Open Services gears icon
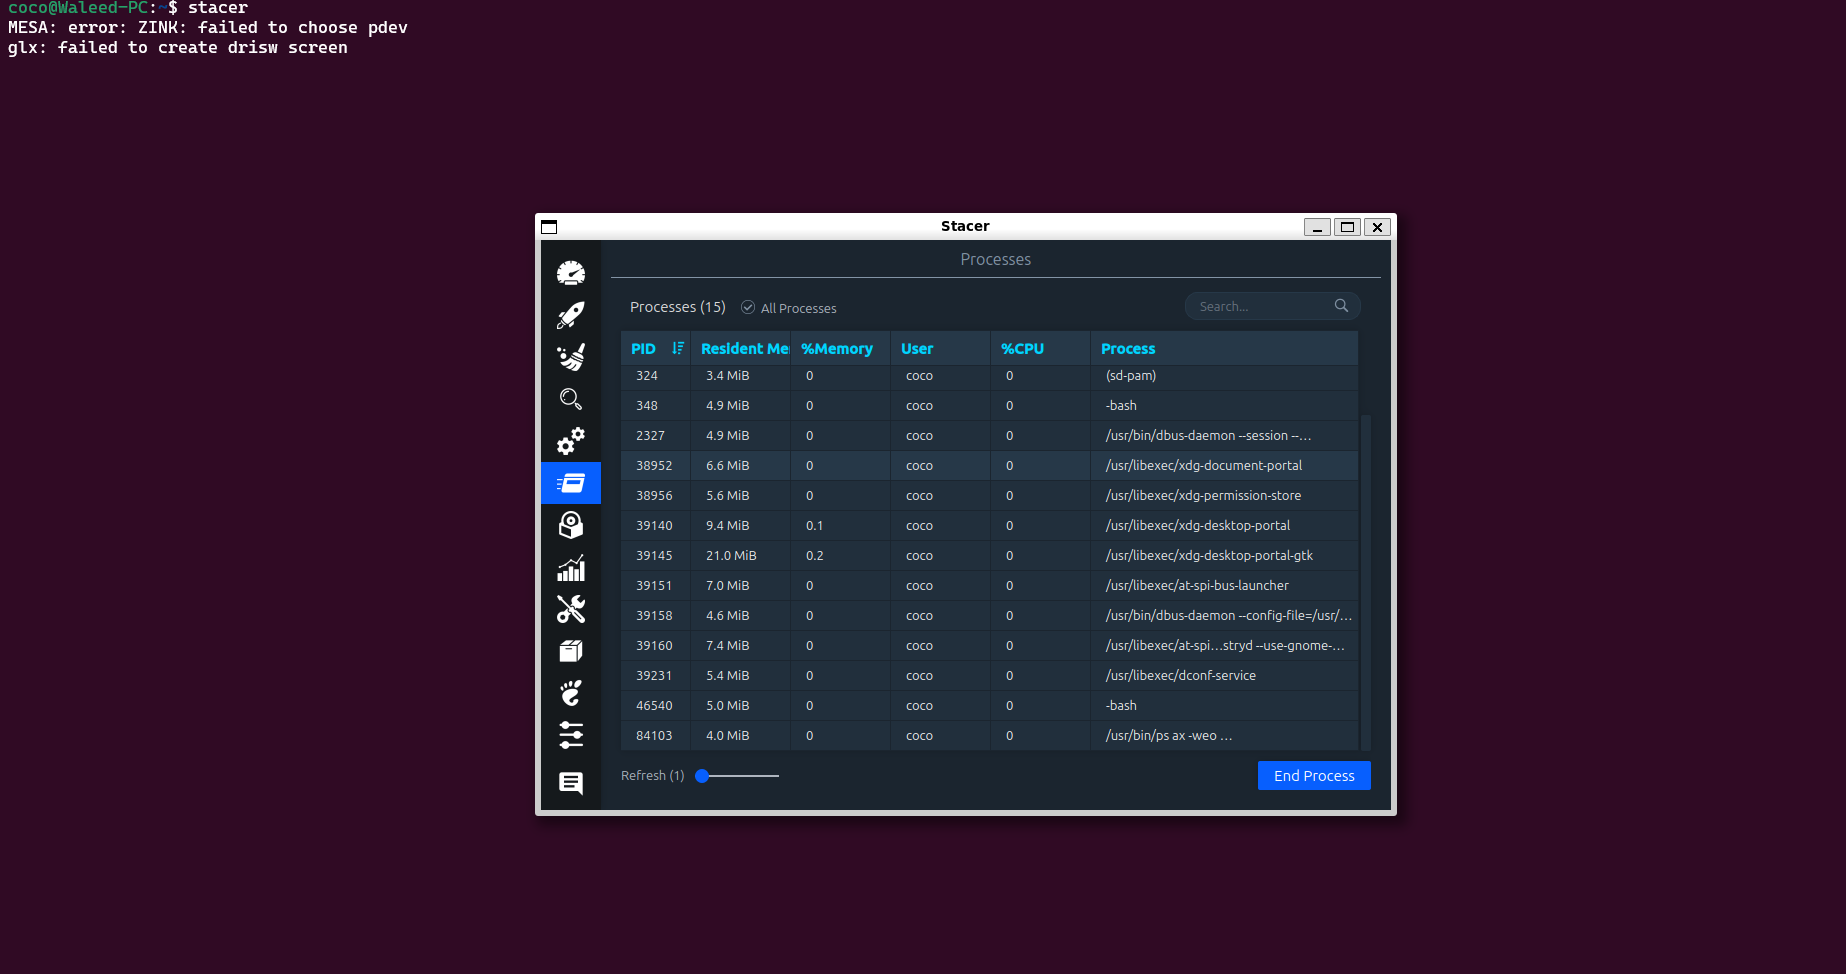 pos(571,441)
